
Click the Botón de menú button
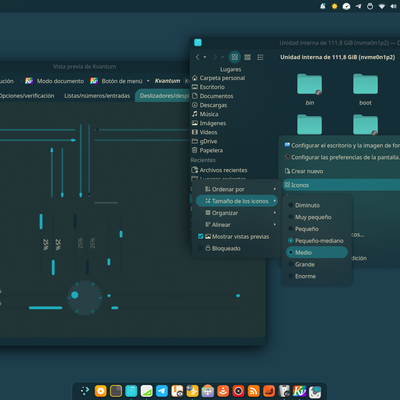point(116,81)
